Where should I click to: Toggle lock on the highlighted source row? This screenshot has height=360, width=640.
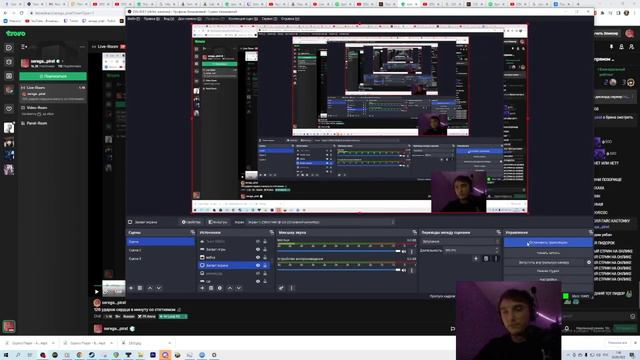[x=265, y=265]
